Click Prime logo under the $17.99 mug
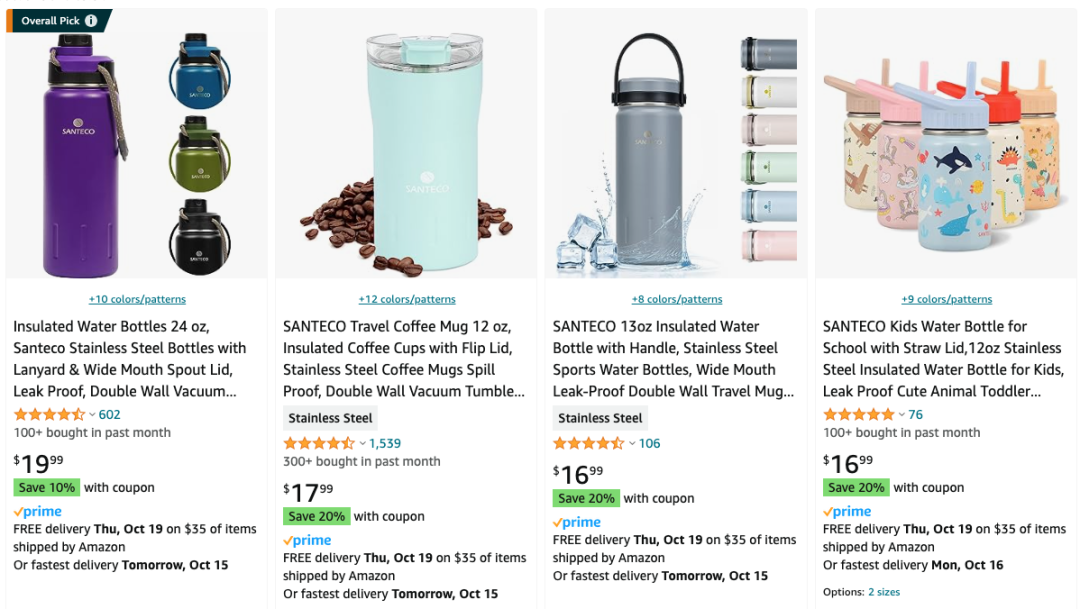 (307, 540)
